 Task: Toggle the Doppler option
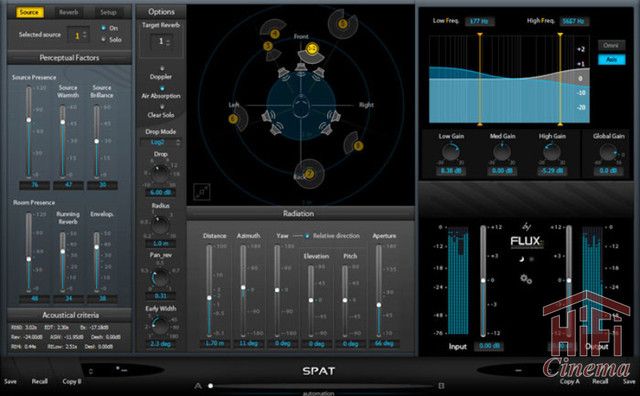pyautogui.click(x=162, y=69)
